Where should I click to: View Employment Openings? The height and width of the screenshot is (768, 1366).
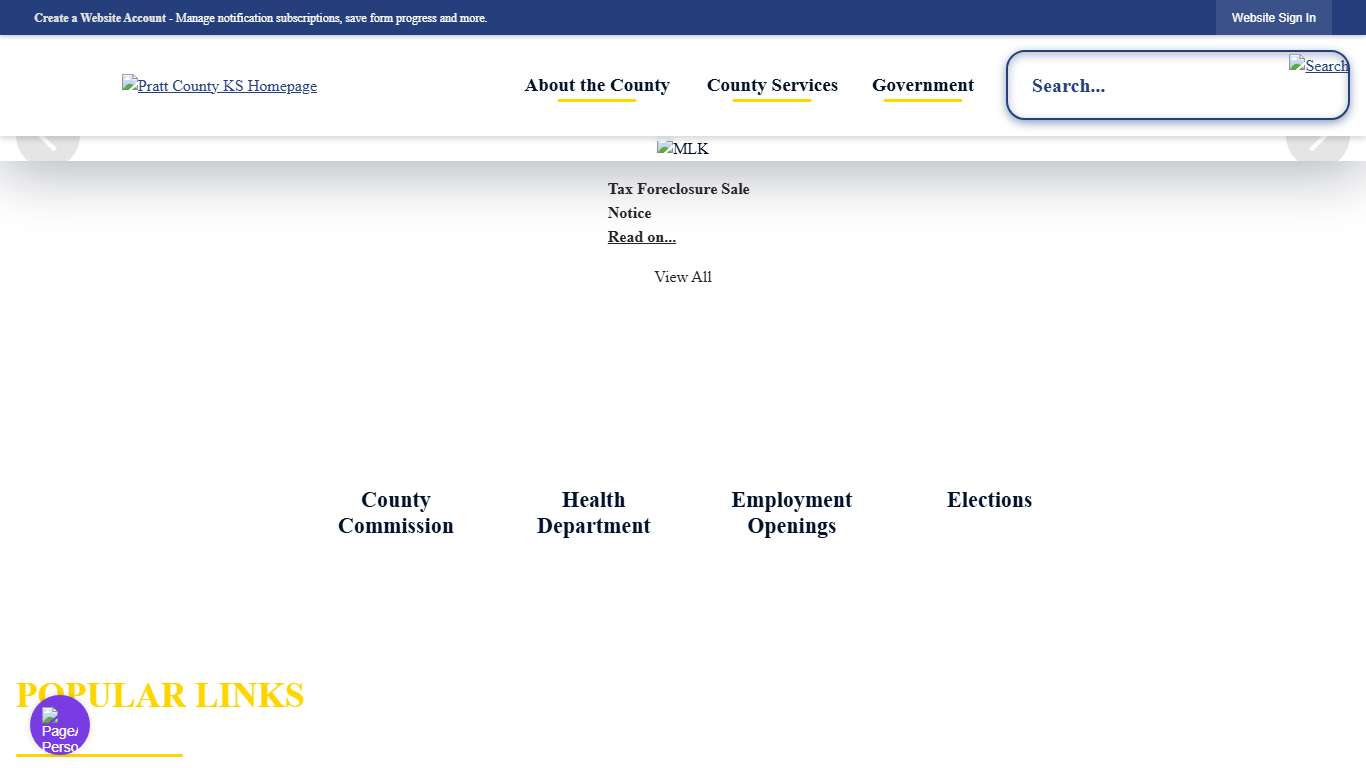tap(791, 513)
